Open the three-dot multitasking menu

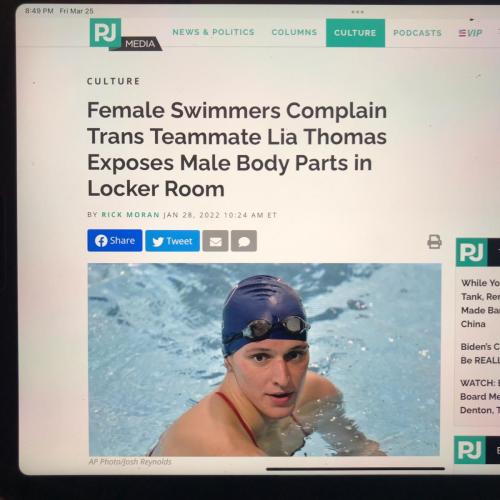pyautogui.click(x=357, y=12)
